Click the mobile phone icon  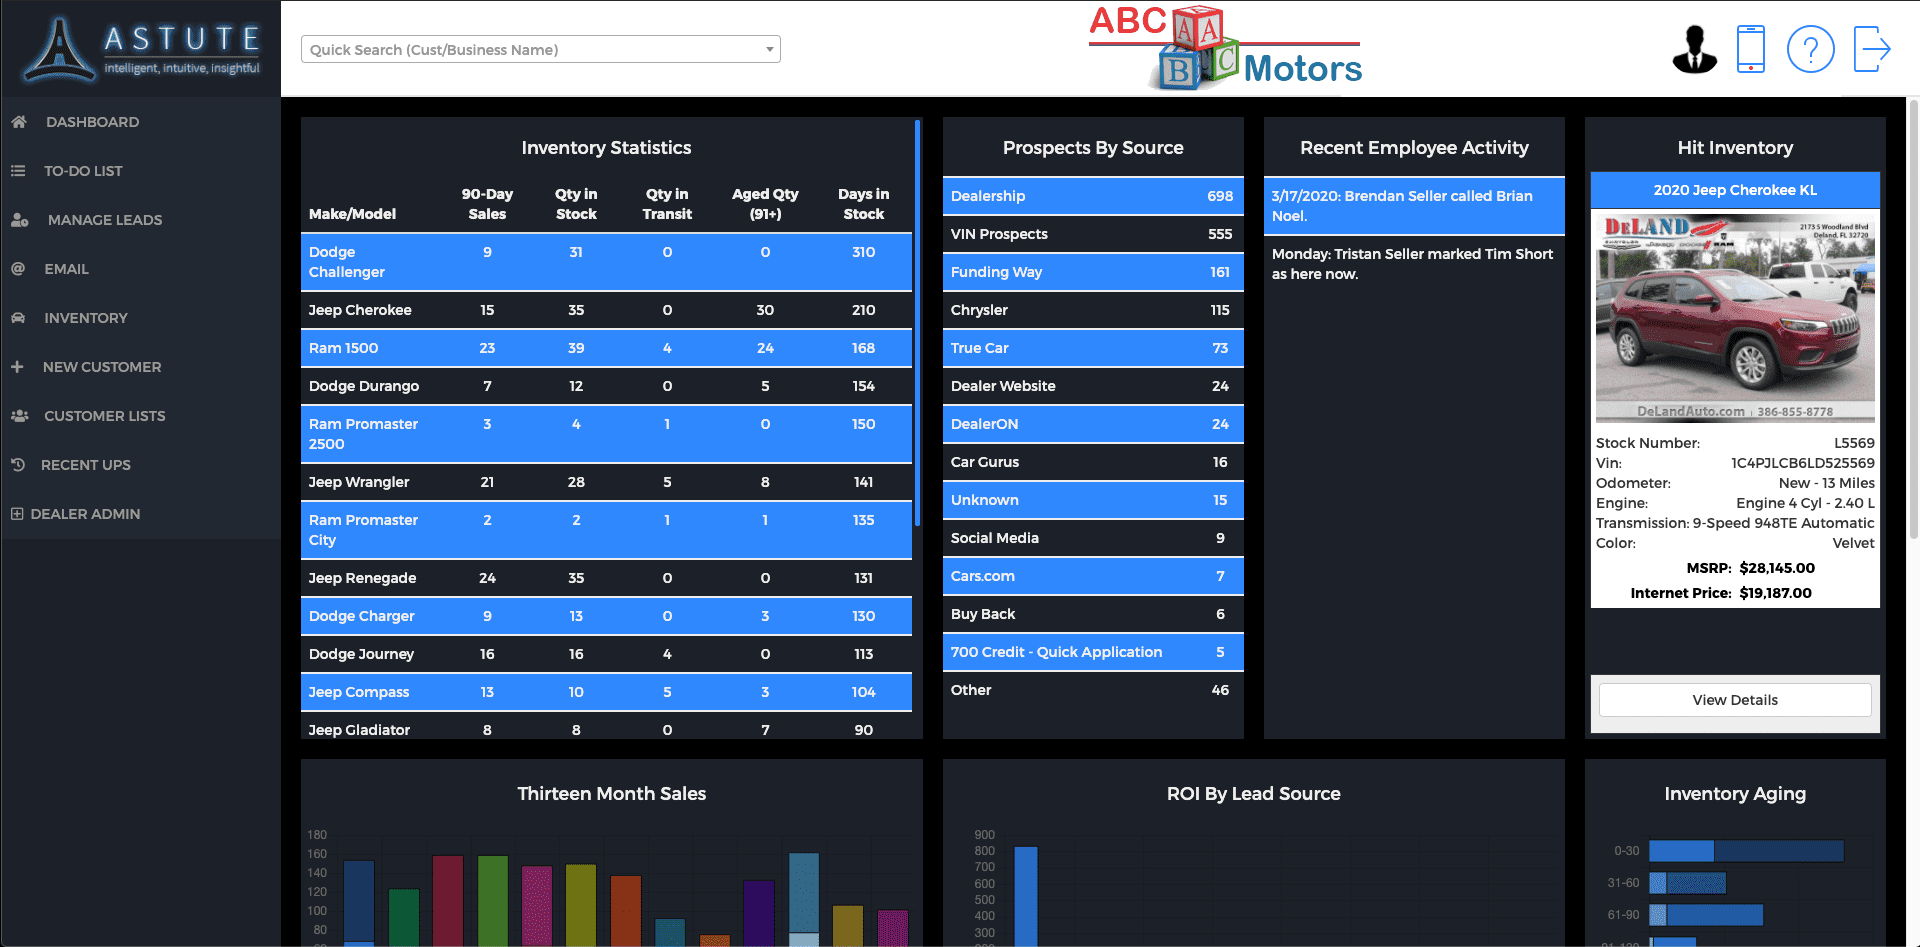(1751, 48)
